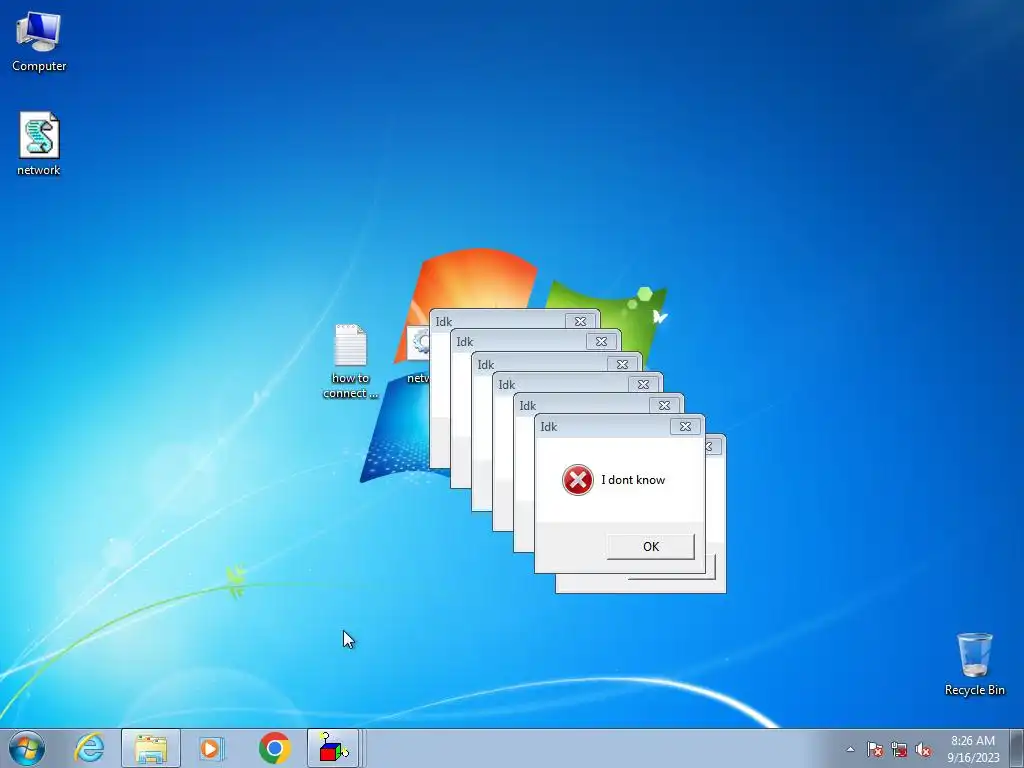Viewport: 1024px width, 768px height.
Task: Launch Internet Explorer from the taskbar
Action: (89, 748)
